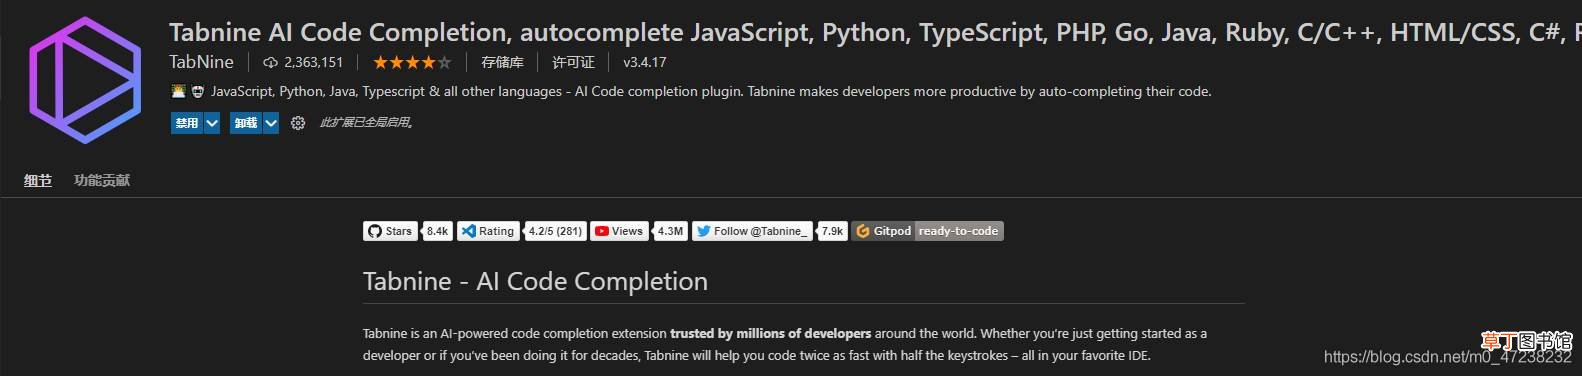The height and width of the screenshot is (376, 1582).
Task: Expand the 卸载 dropdown arrow
Action: point(271,123)
